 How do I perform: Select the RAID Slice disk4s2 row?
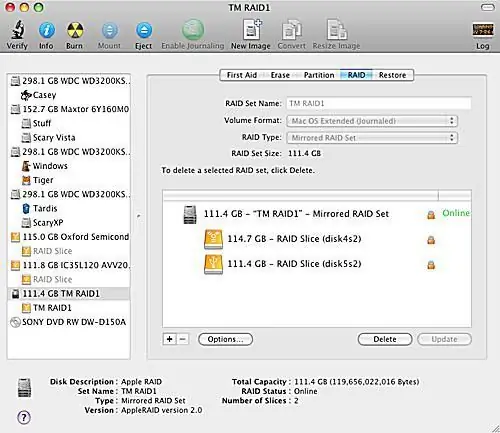tap(317, 239)
